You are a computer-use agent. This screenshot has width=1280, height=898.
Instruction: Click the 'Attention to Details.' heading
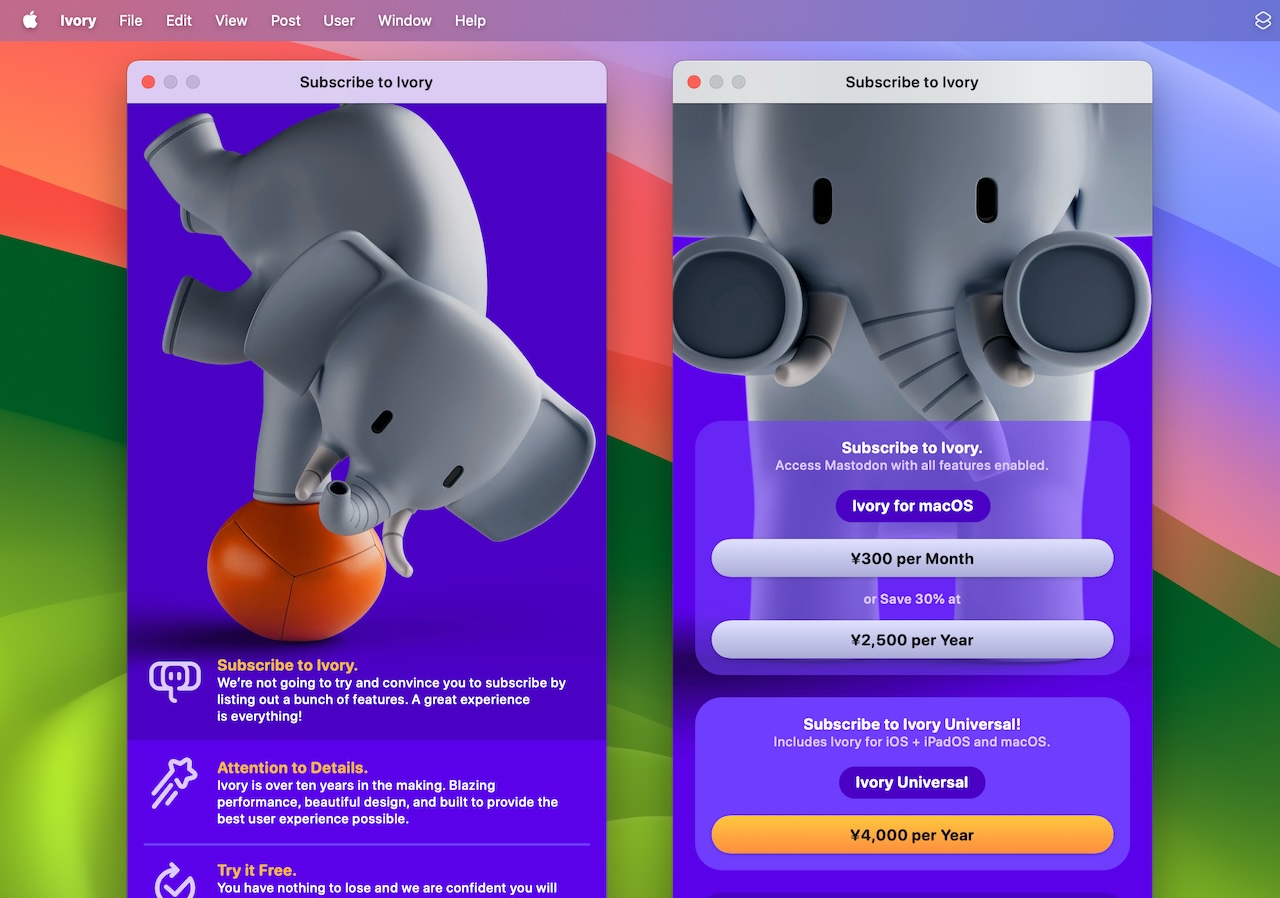(x=292, y=768)
